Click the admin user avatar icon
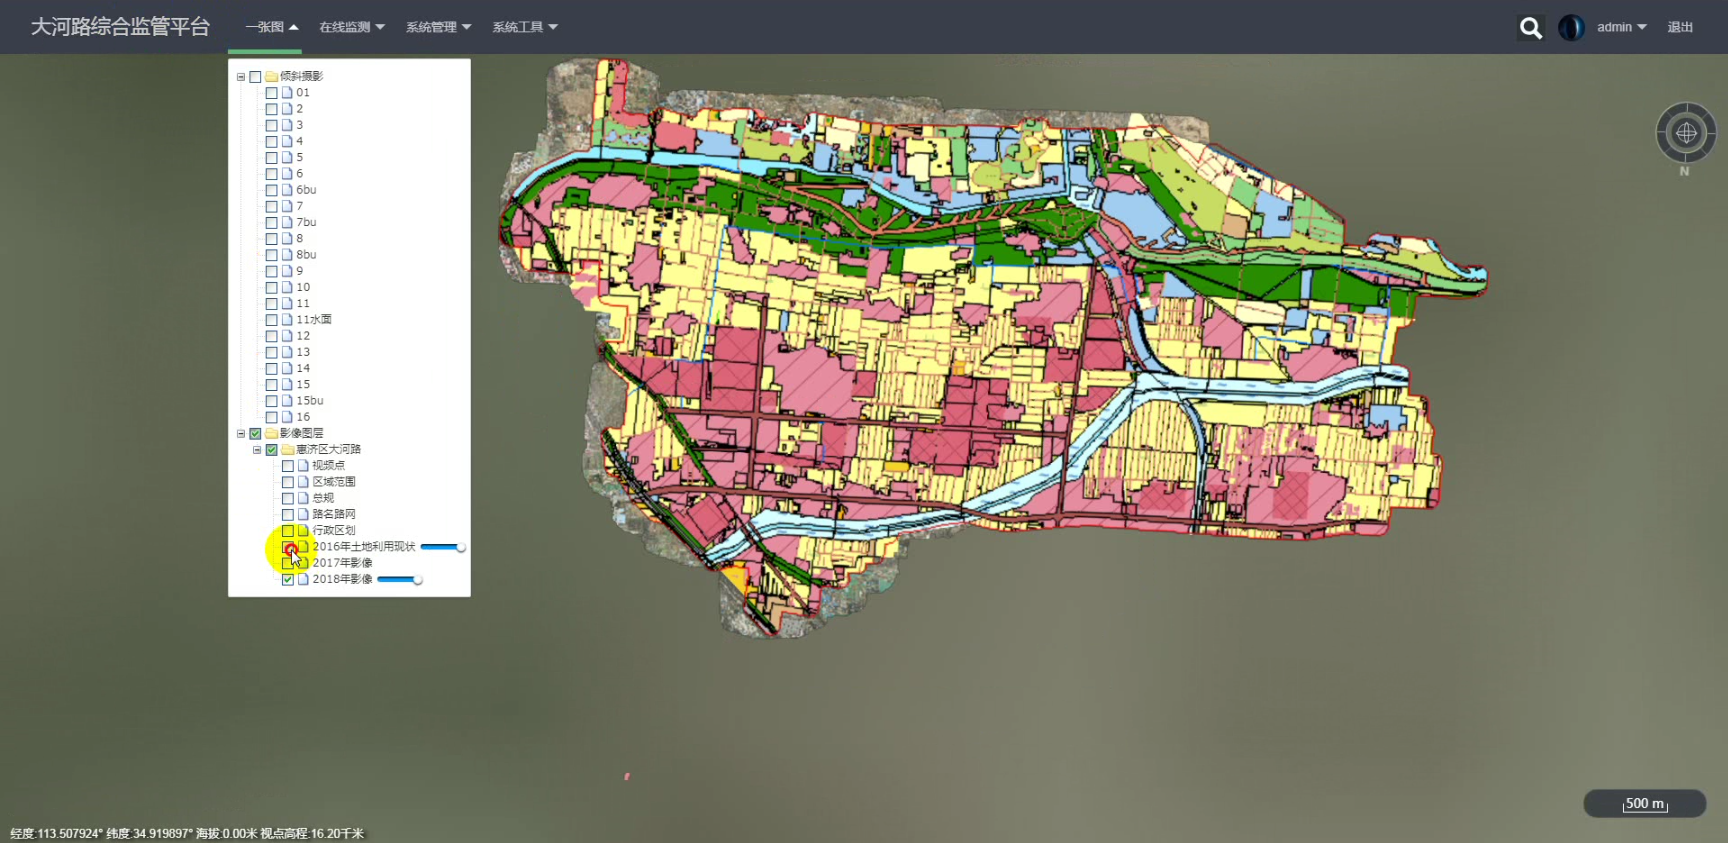This screenshot has height=843, width=1728. (x=1571, y=28)
